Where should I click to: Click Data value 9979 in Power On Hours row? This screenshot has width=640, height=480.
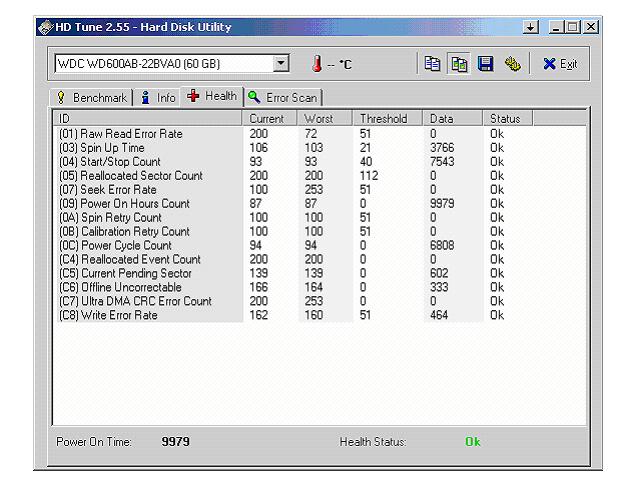pos(442,203)
